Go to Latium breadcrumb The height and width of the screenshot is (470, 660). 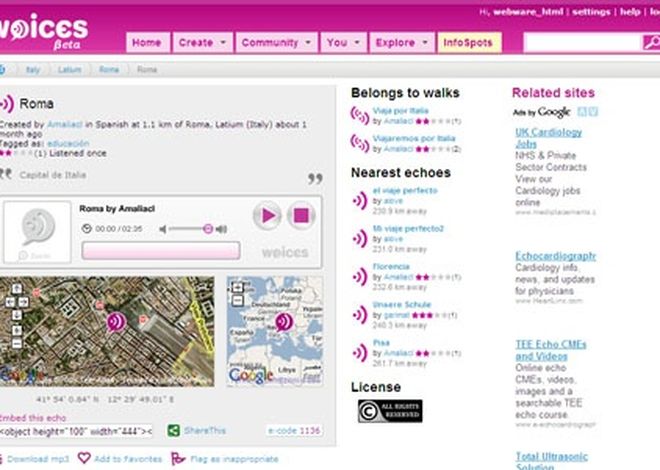pyautogui.click(x=69, y=69)
